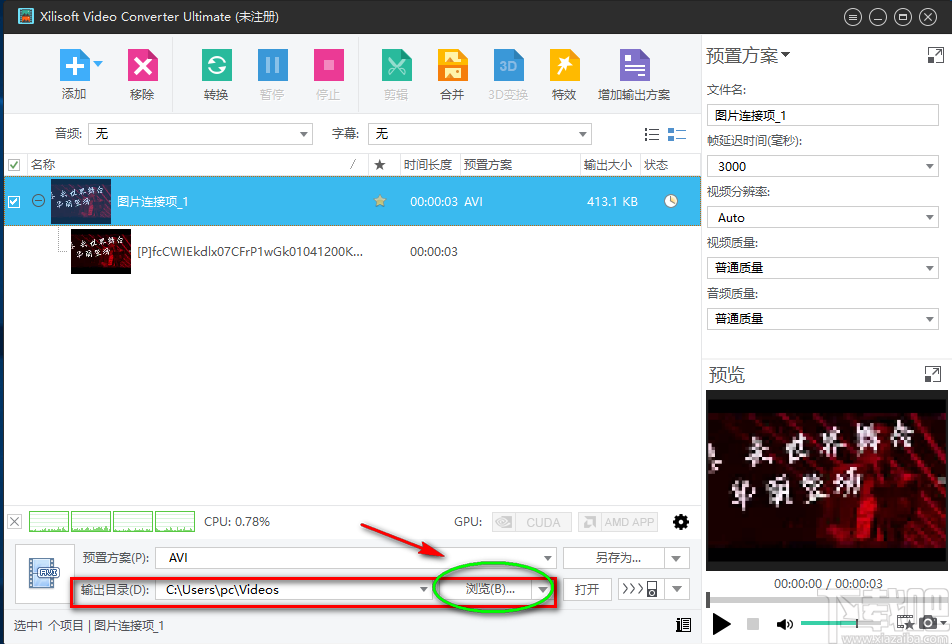Open the settings gear near GPU options
Image resolution: width=952 pixels, height=644 pixels.
(681, 521)
